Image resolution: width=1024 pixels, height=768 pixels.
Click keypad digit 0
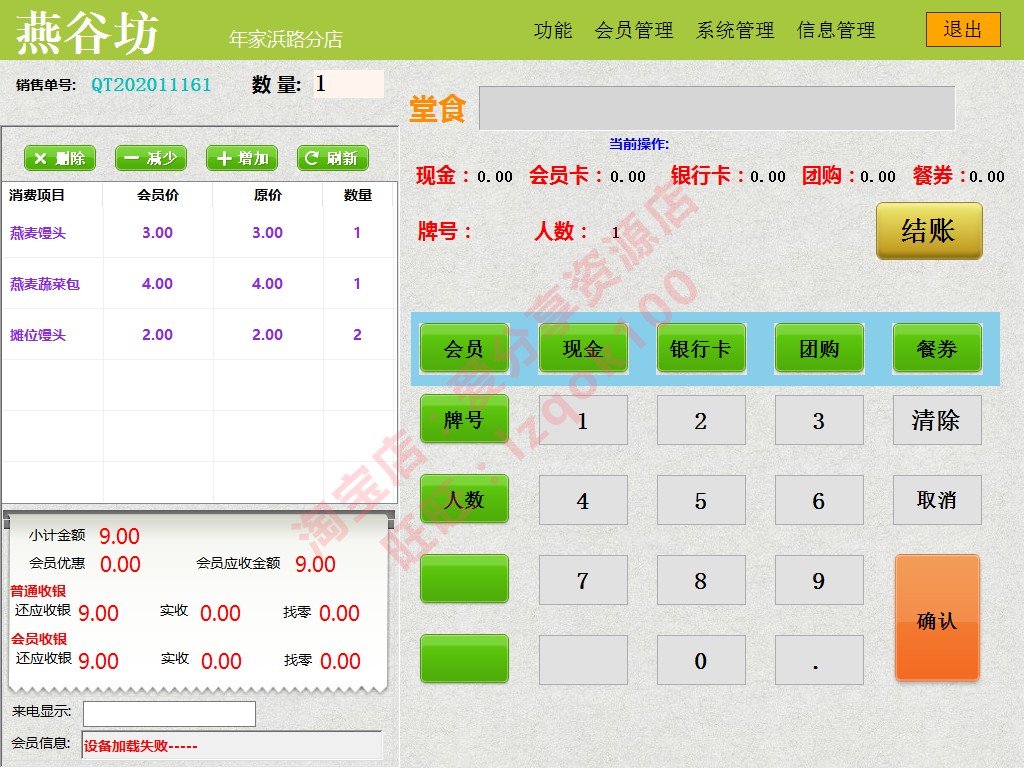(701, 660)
